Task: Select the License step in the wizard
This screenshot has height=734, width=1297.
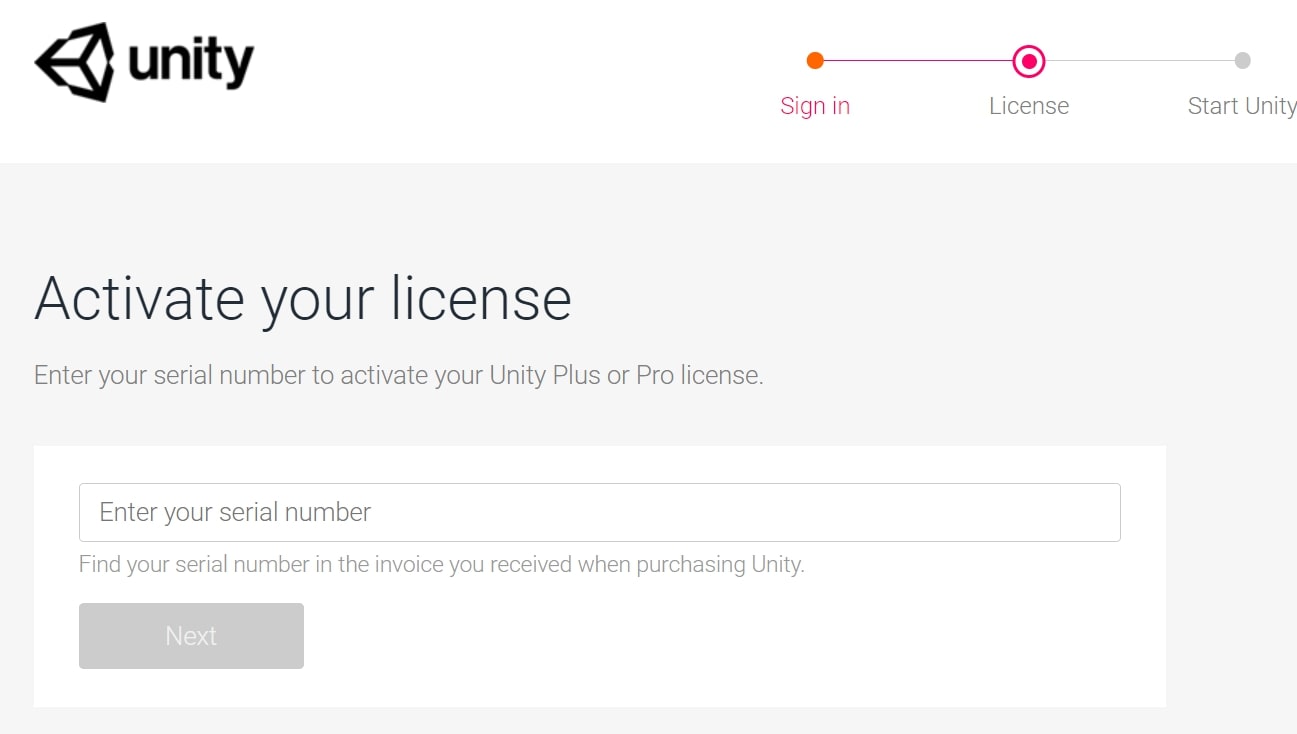Action: click(1029, 105)
